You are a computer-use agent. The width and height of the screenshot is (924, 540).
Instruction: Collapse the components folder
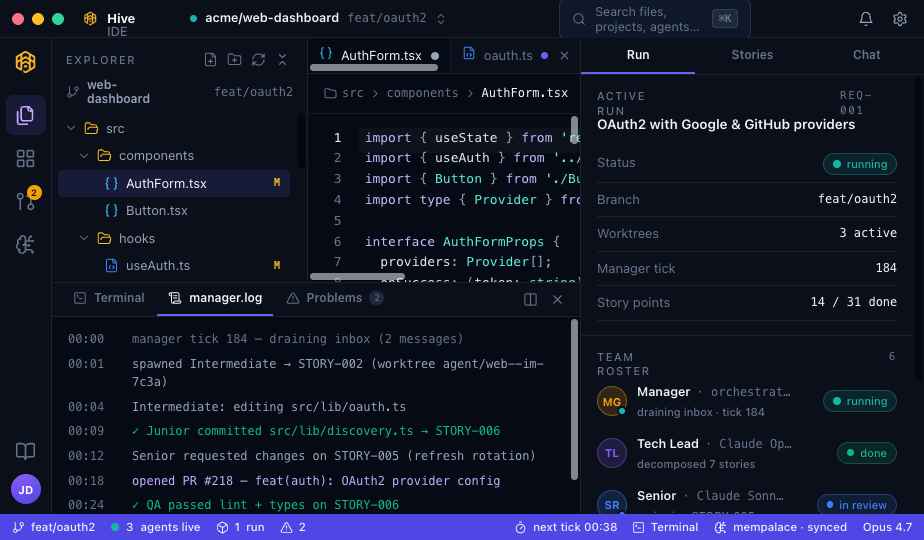[84, 156]
